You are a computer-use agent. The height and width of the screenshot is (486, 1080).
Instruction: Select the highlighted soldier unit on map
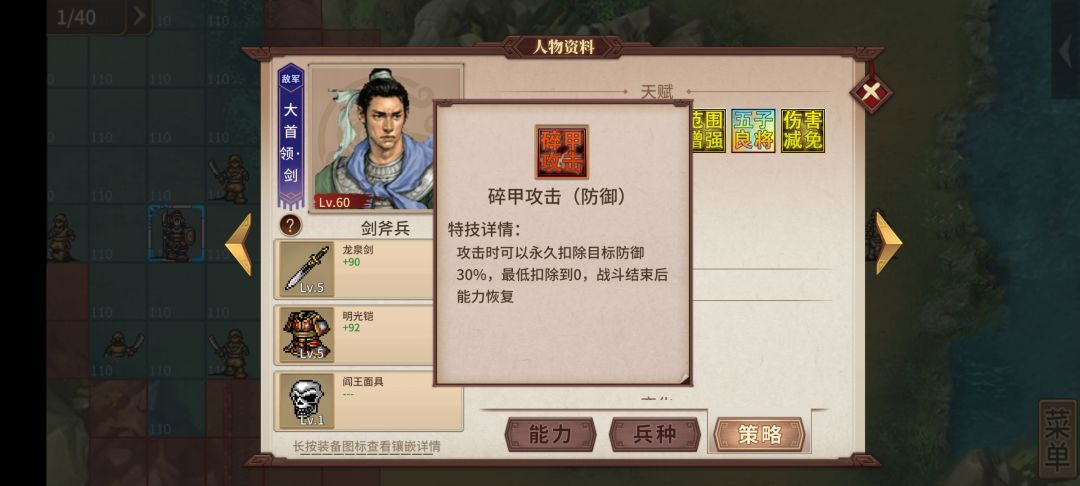[176, 233]
